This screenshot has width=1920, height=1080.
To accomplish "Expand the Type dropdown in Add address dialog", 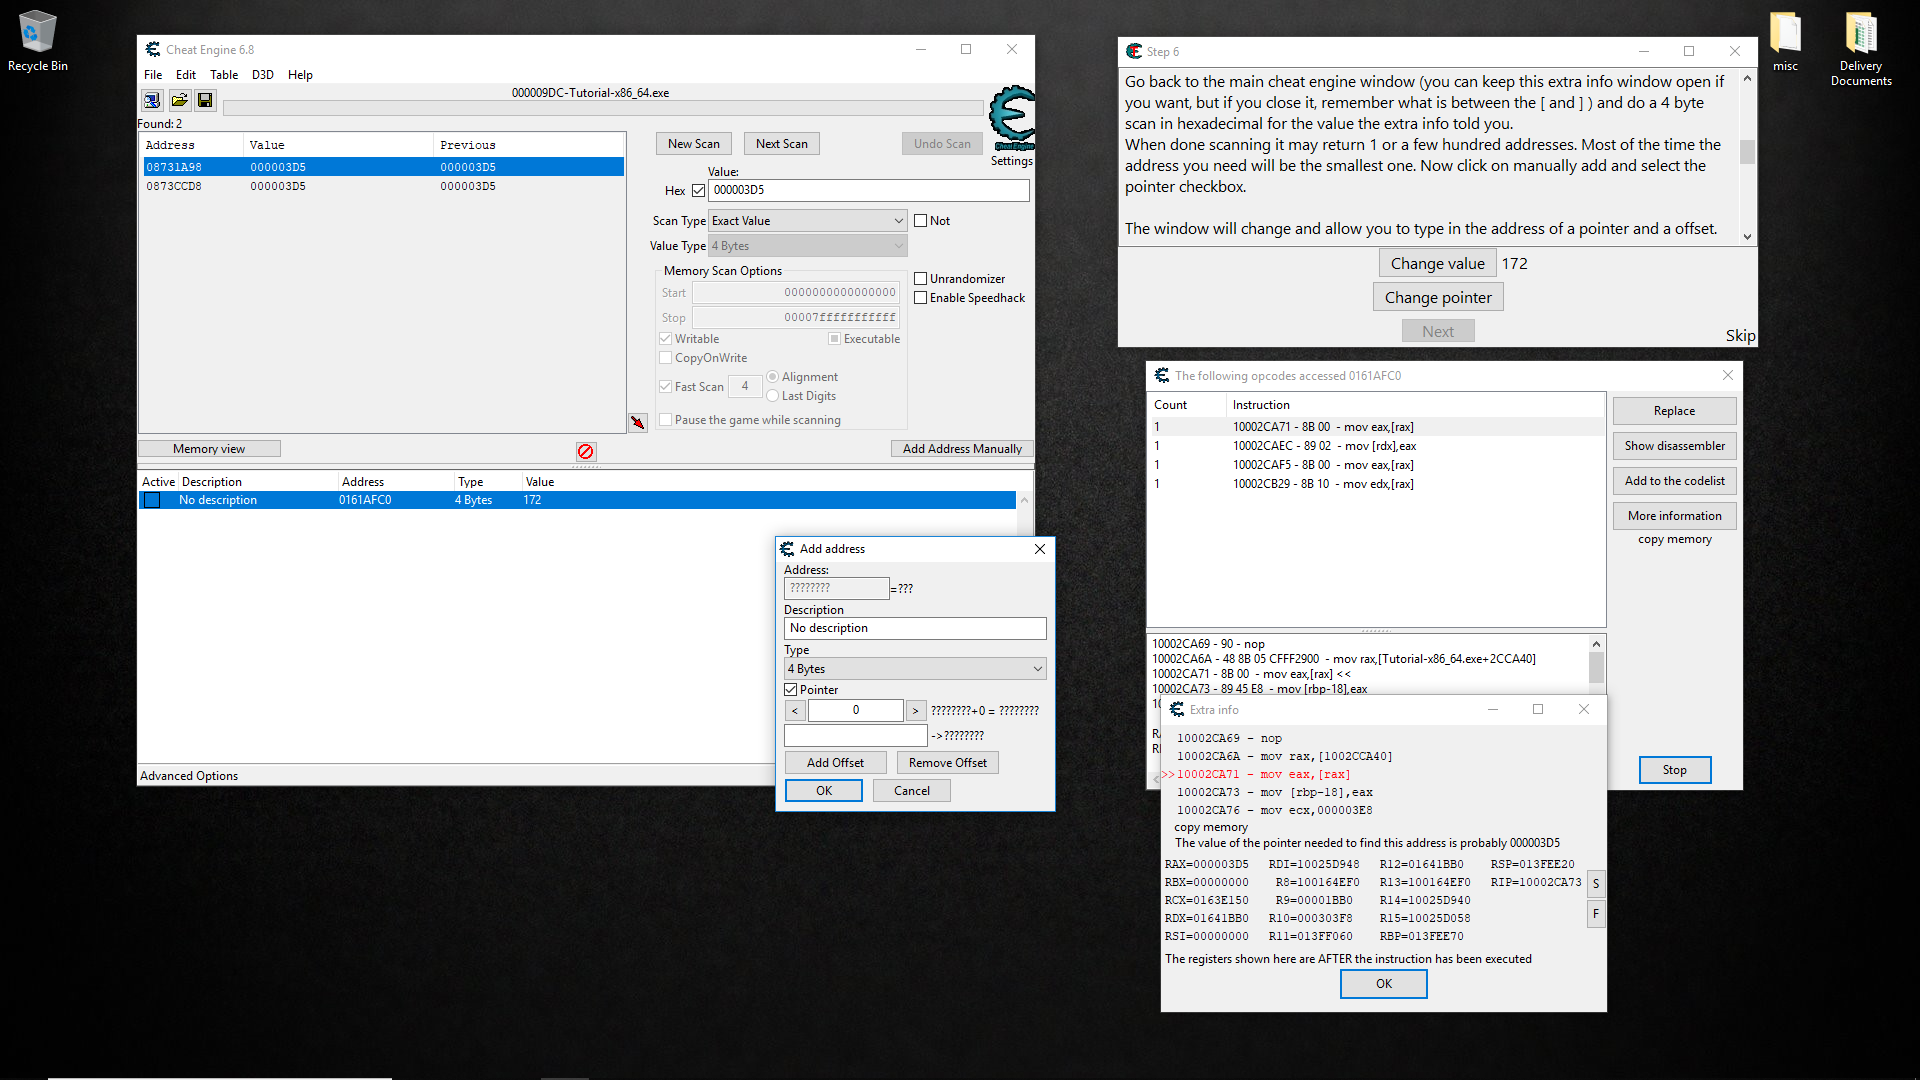I will [x=1039, y=670].
